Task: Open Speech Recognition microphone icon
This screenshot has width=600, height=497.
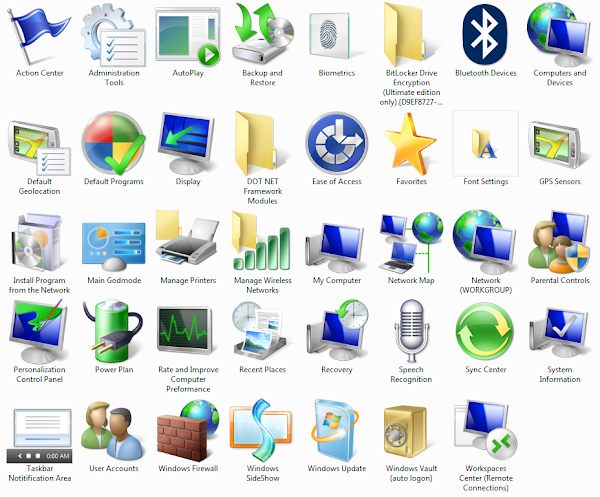Action: [x=412, y=331]
